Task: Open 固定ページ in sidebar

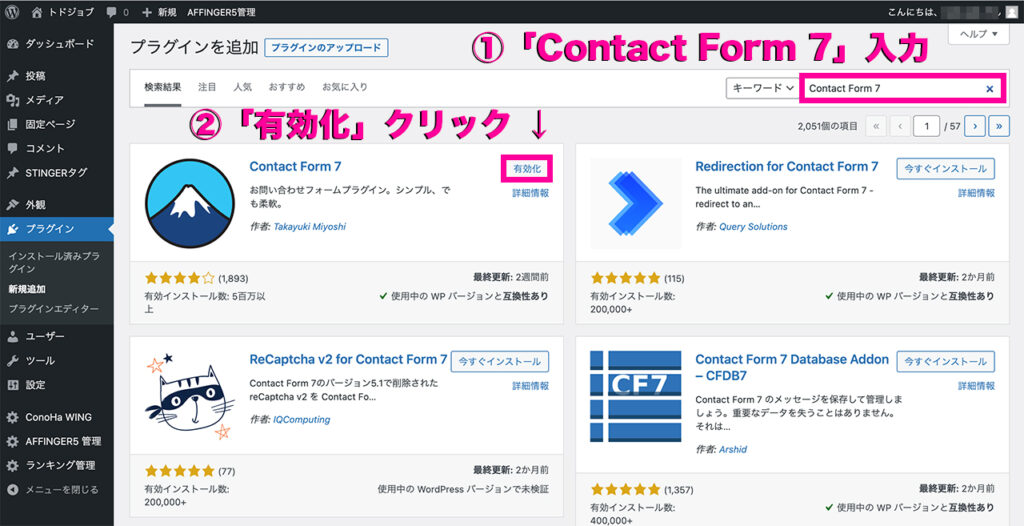Action: 57,124
